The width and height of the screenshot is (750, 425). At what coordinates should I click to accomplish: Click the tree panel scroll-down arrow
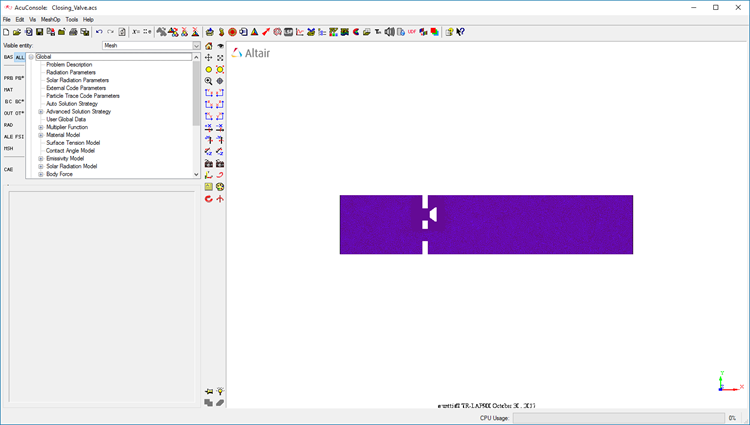click(196, 174)
